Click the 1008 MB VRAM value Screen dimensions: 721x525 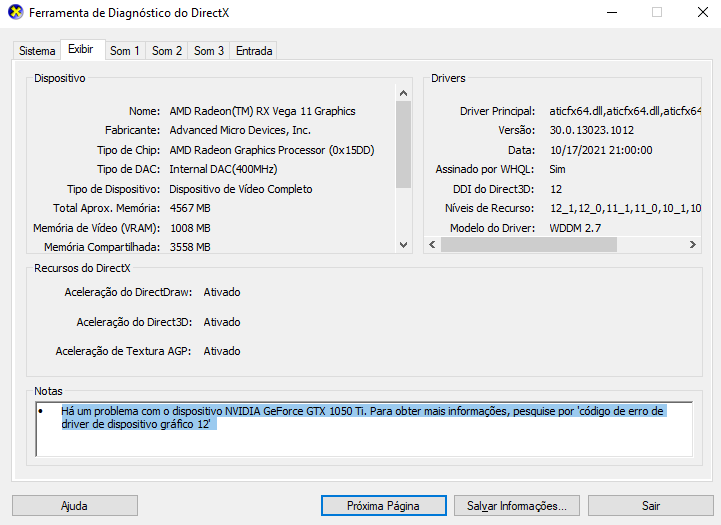[190, 228]
